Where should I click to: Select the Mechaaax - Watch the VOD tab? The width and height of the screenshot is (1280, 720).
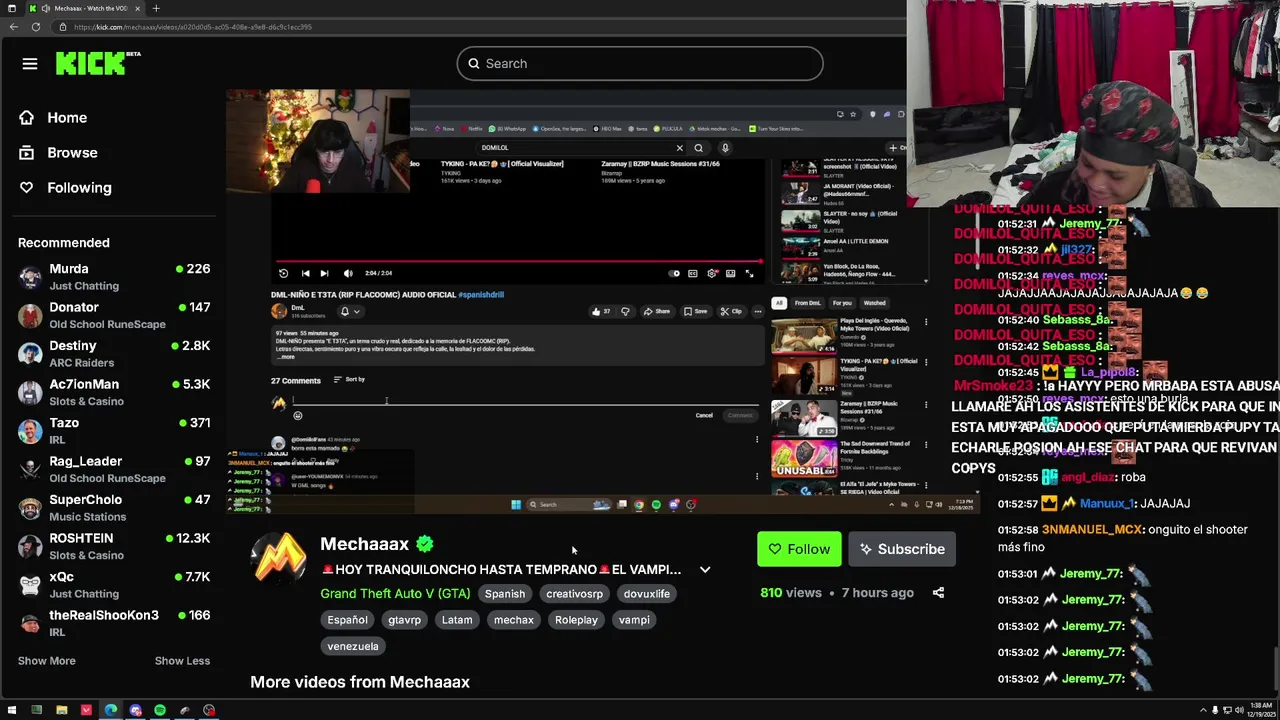pos(87,8)
